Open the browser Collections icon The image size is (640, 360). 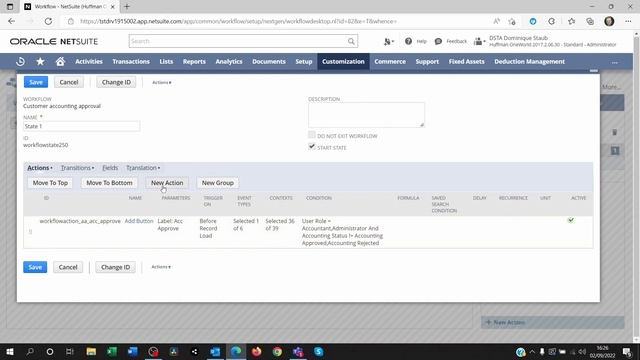590,21
